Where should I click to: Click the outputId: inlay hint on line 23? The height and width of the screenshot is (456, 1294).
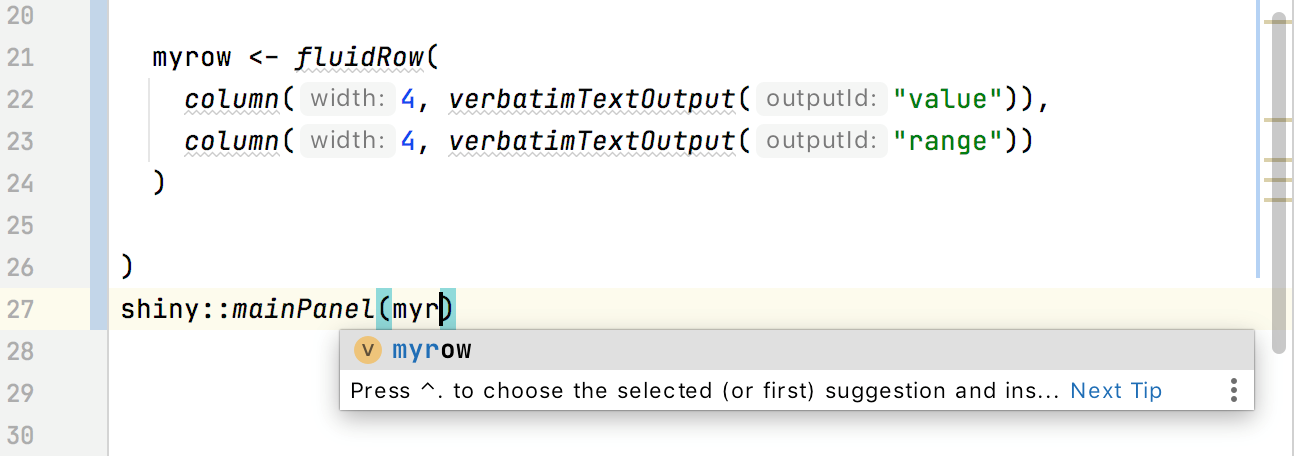(x=821, y=141)
